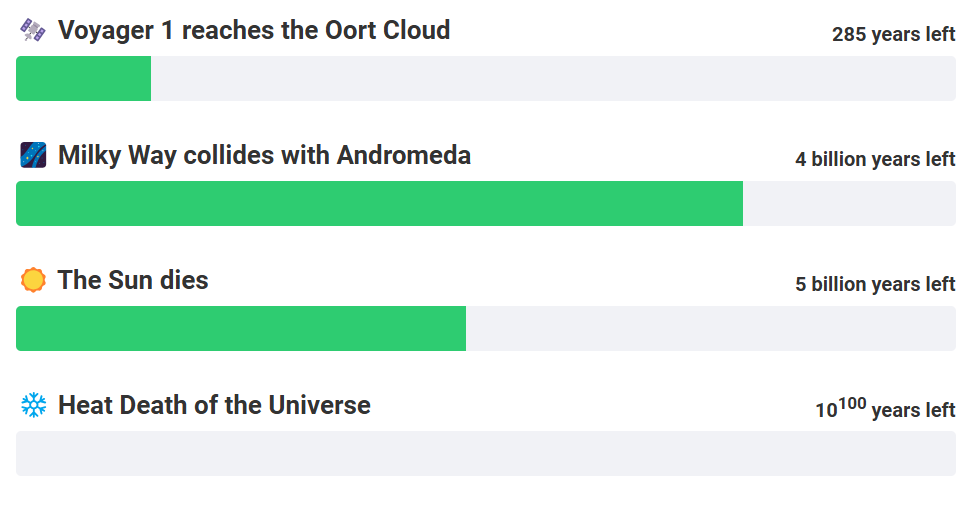This screenshot has width=978, height=509.
Task: Click the empty Heat Death progress bar
Action: pos(486,453)
